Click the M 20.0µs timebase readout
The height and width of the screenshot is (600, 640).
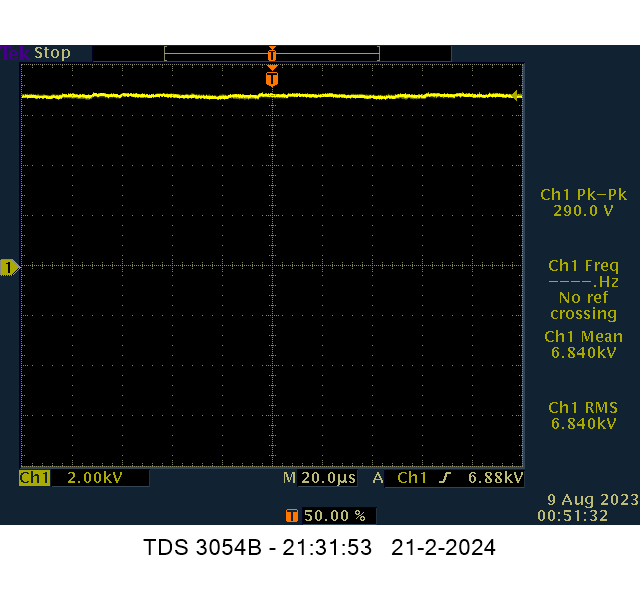pos(319,479)
